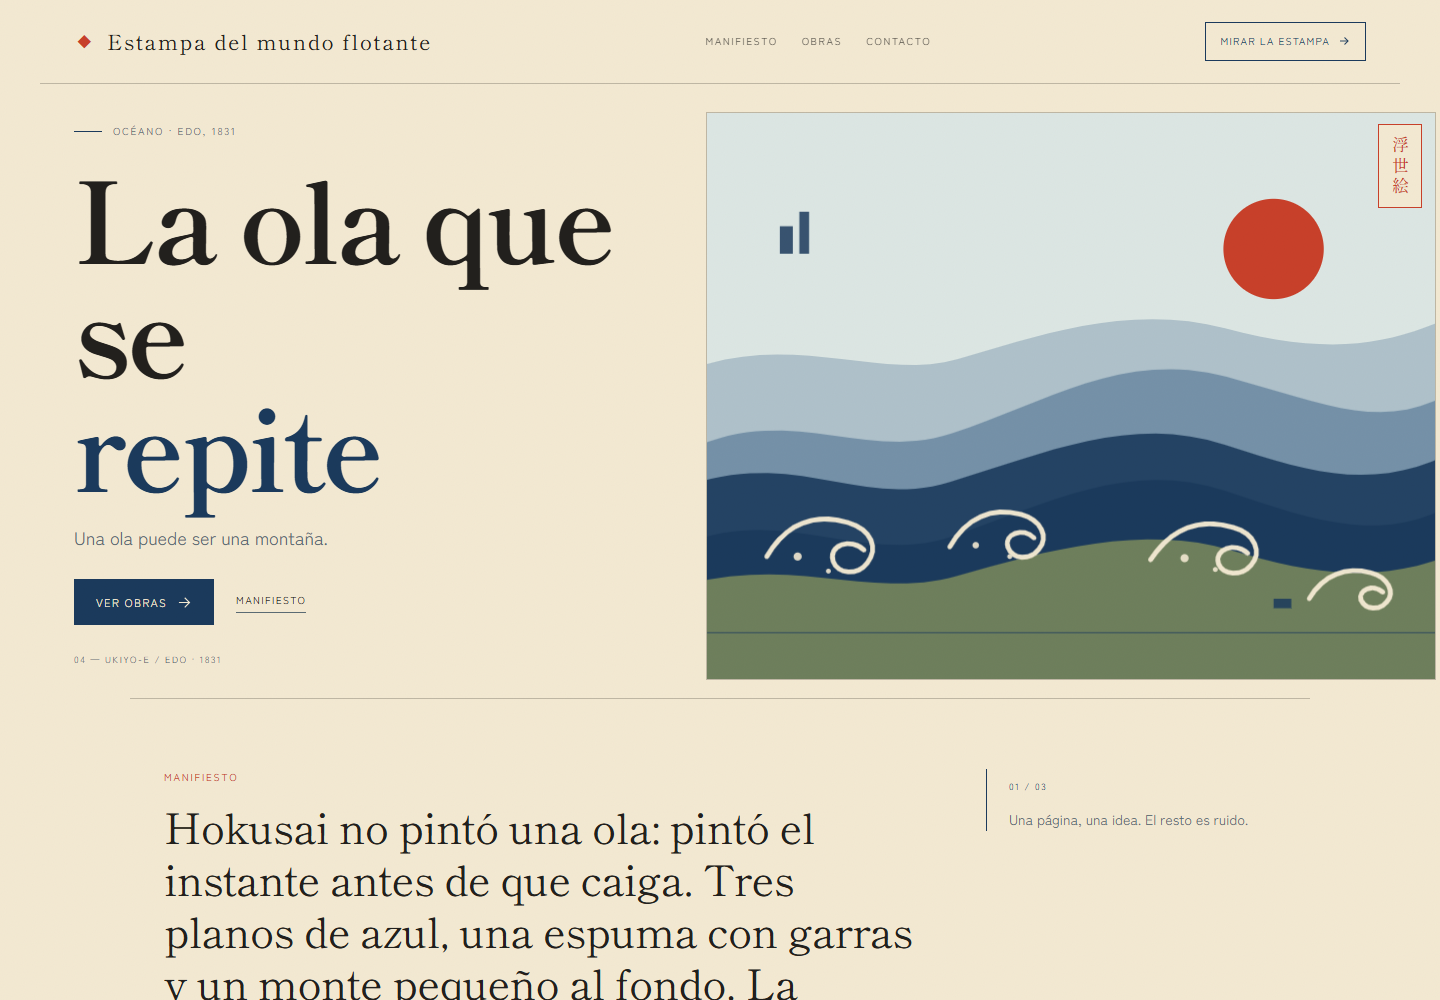Click the Ver obras button
Screen dimensions: 1440x1000
pos(144,602)
